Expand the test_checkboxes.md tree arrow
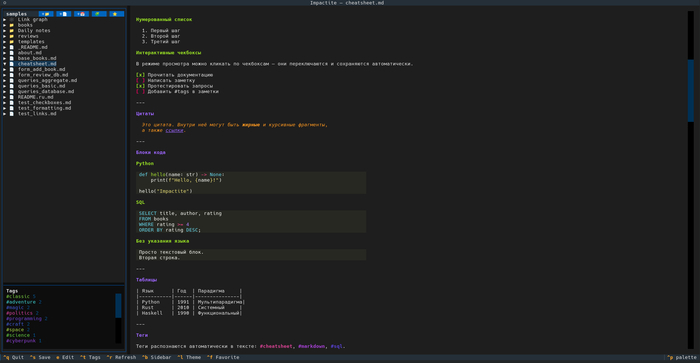Screen dimensions: 700x363 [4, 103]
